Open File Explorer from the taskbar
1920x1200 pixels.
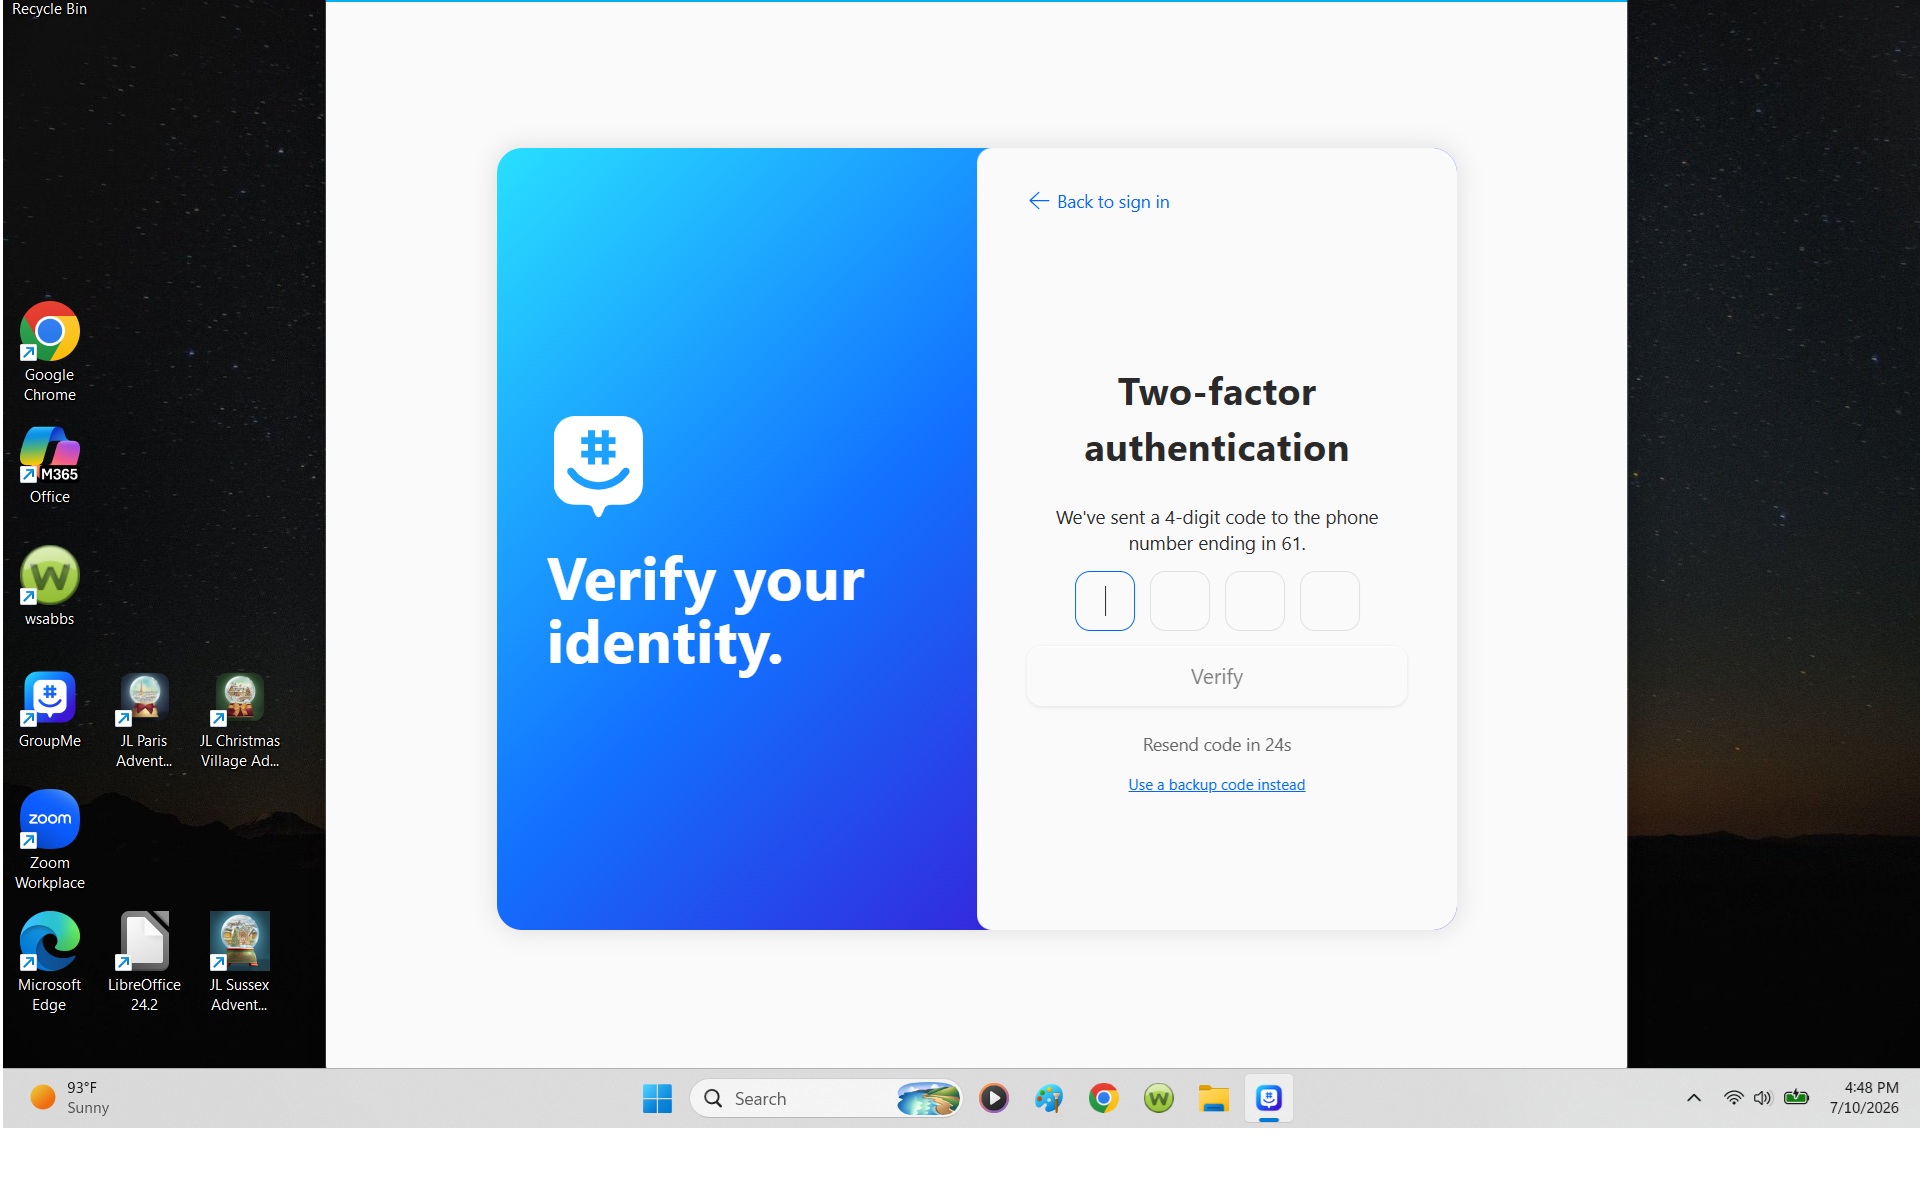1213,1098
